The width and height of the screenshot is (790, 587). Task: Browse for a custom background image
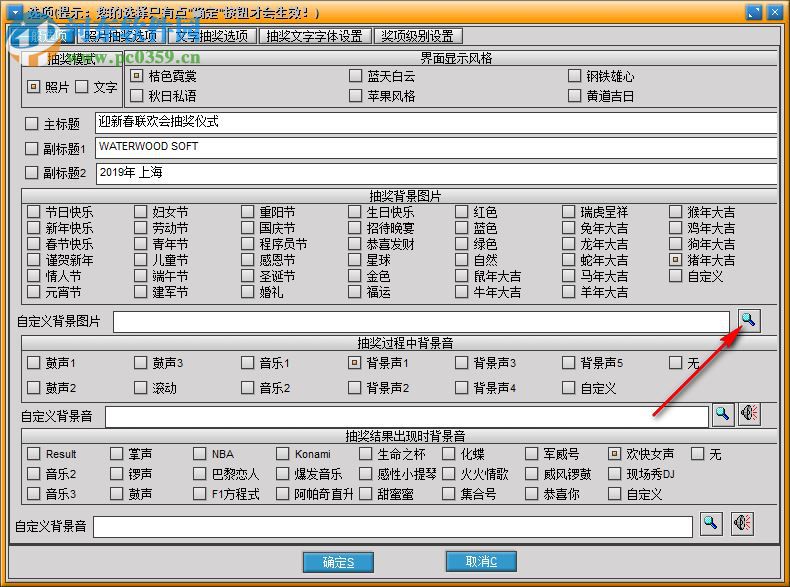click(749, 320)
